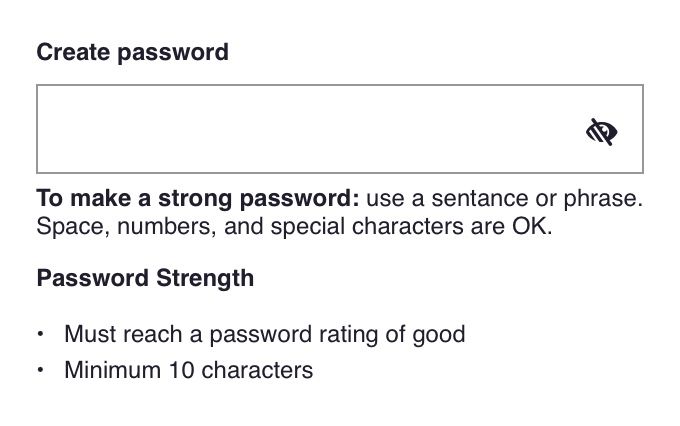Click the bold "To make a strong password:" text
The image size is (680, 426).
pyautogui.click(x=198, y=199)
